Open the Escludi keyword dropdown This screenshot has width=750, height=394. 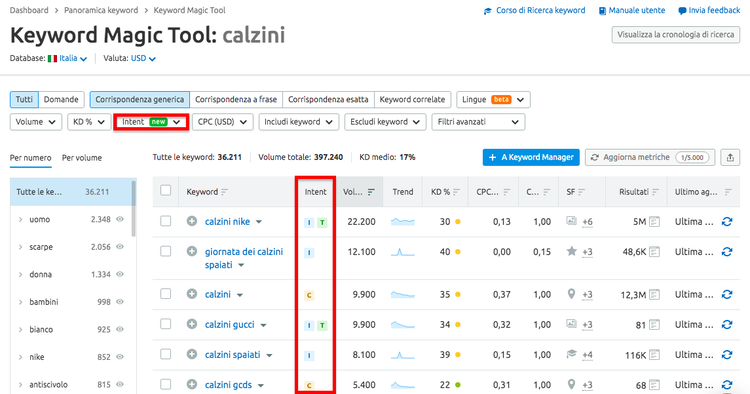pyautogui.click(x=385, y=122)
